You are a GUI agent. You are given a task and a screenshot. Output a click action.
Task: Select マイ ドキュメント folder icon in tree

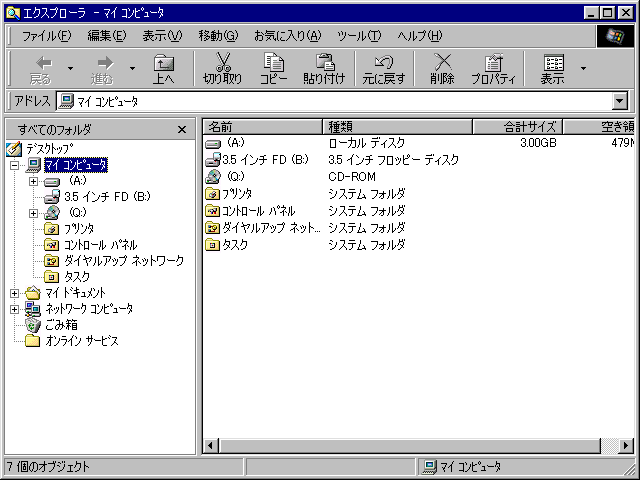click(x=33, y=293)
